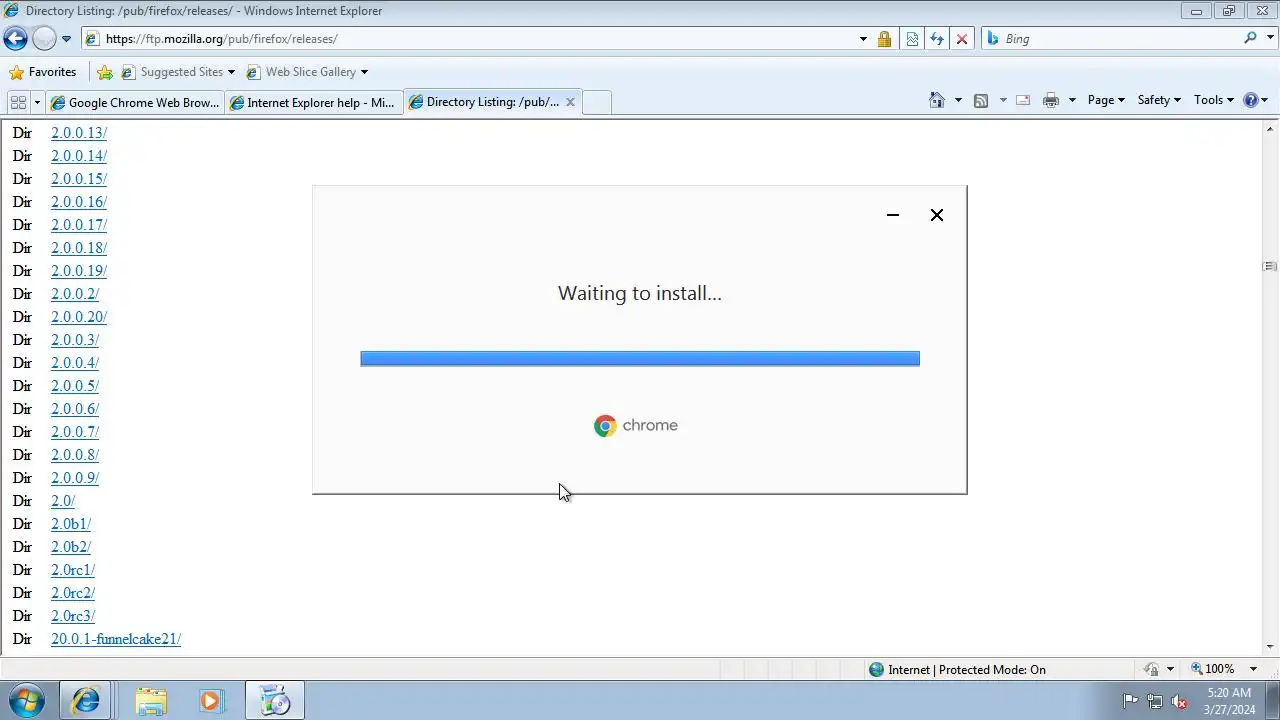The height and width of the screenshot is (720, 1280).
Task: Click the Home icon in command bar
Action: pos(937,100)
